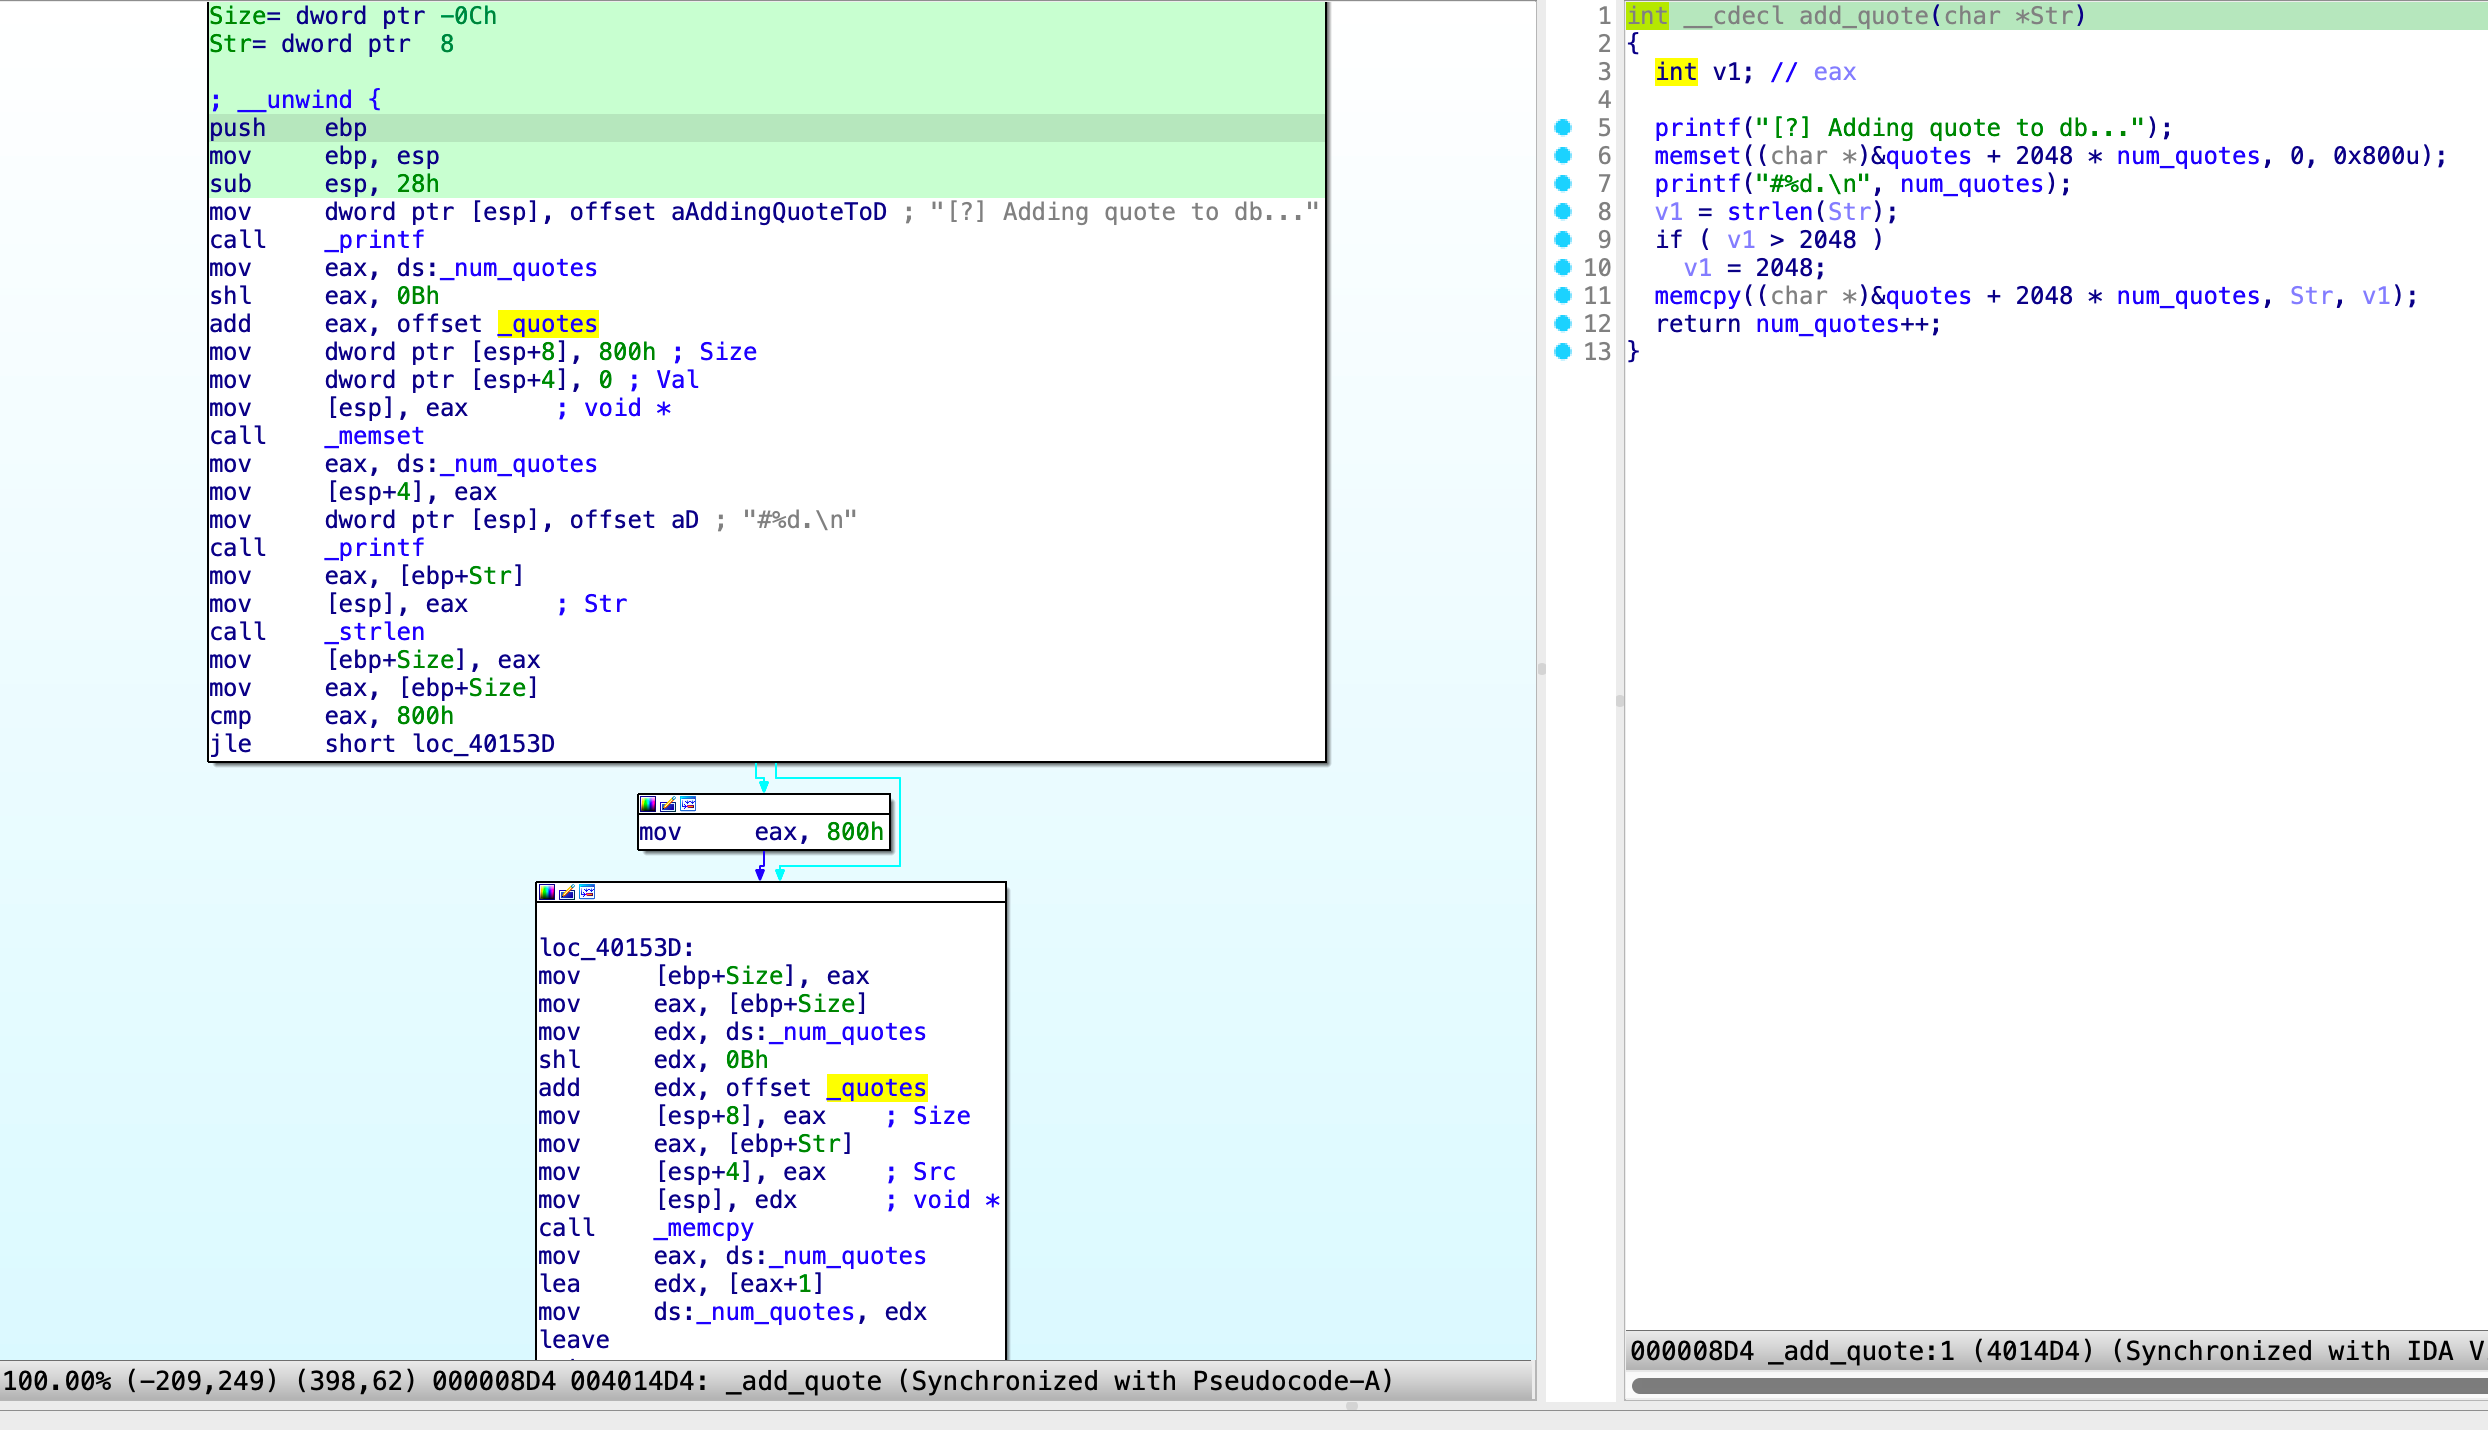2488x1430 pixels.
Task: Click 'shl edx, 0Bh' instruction
Action: pos(653,1060)
